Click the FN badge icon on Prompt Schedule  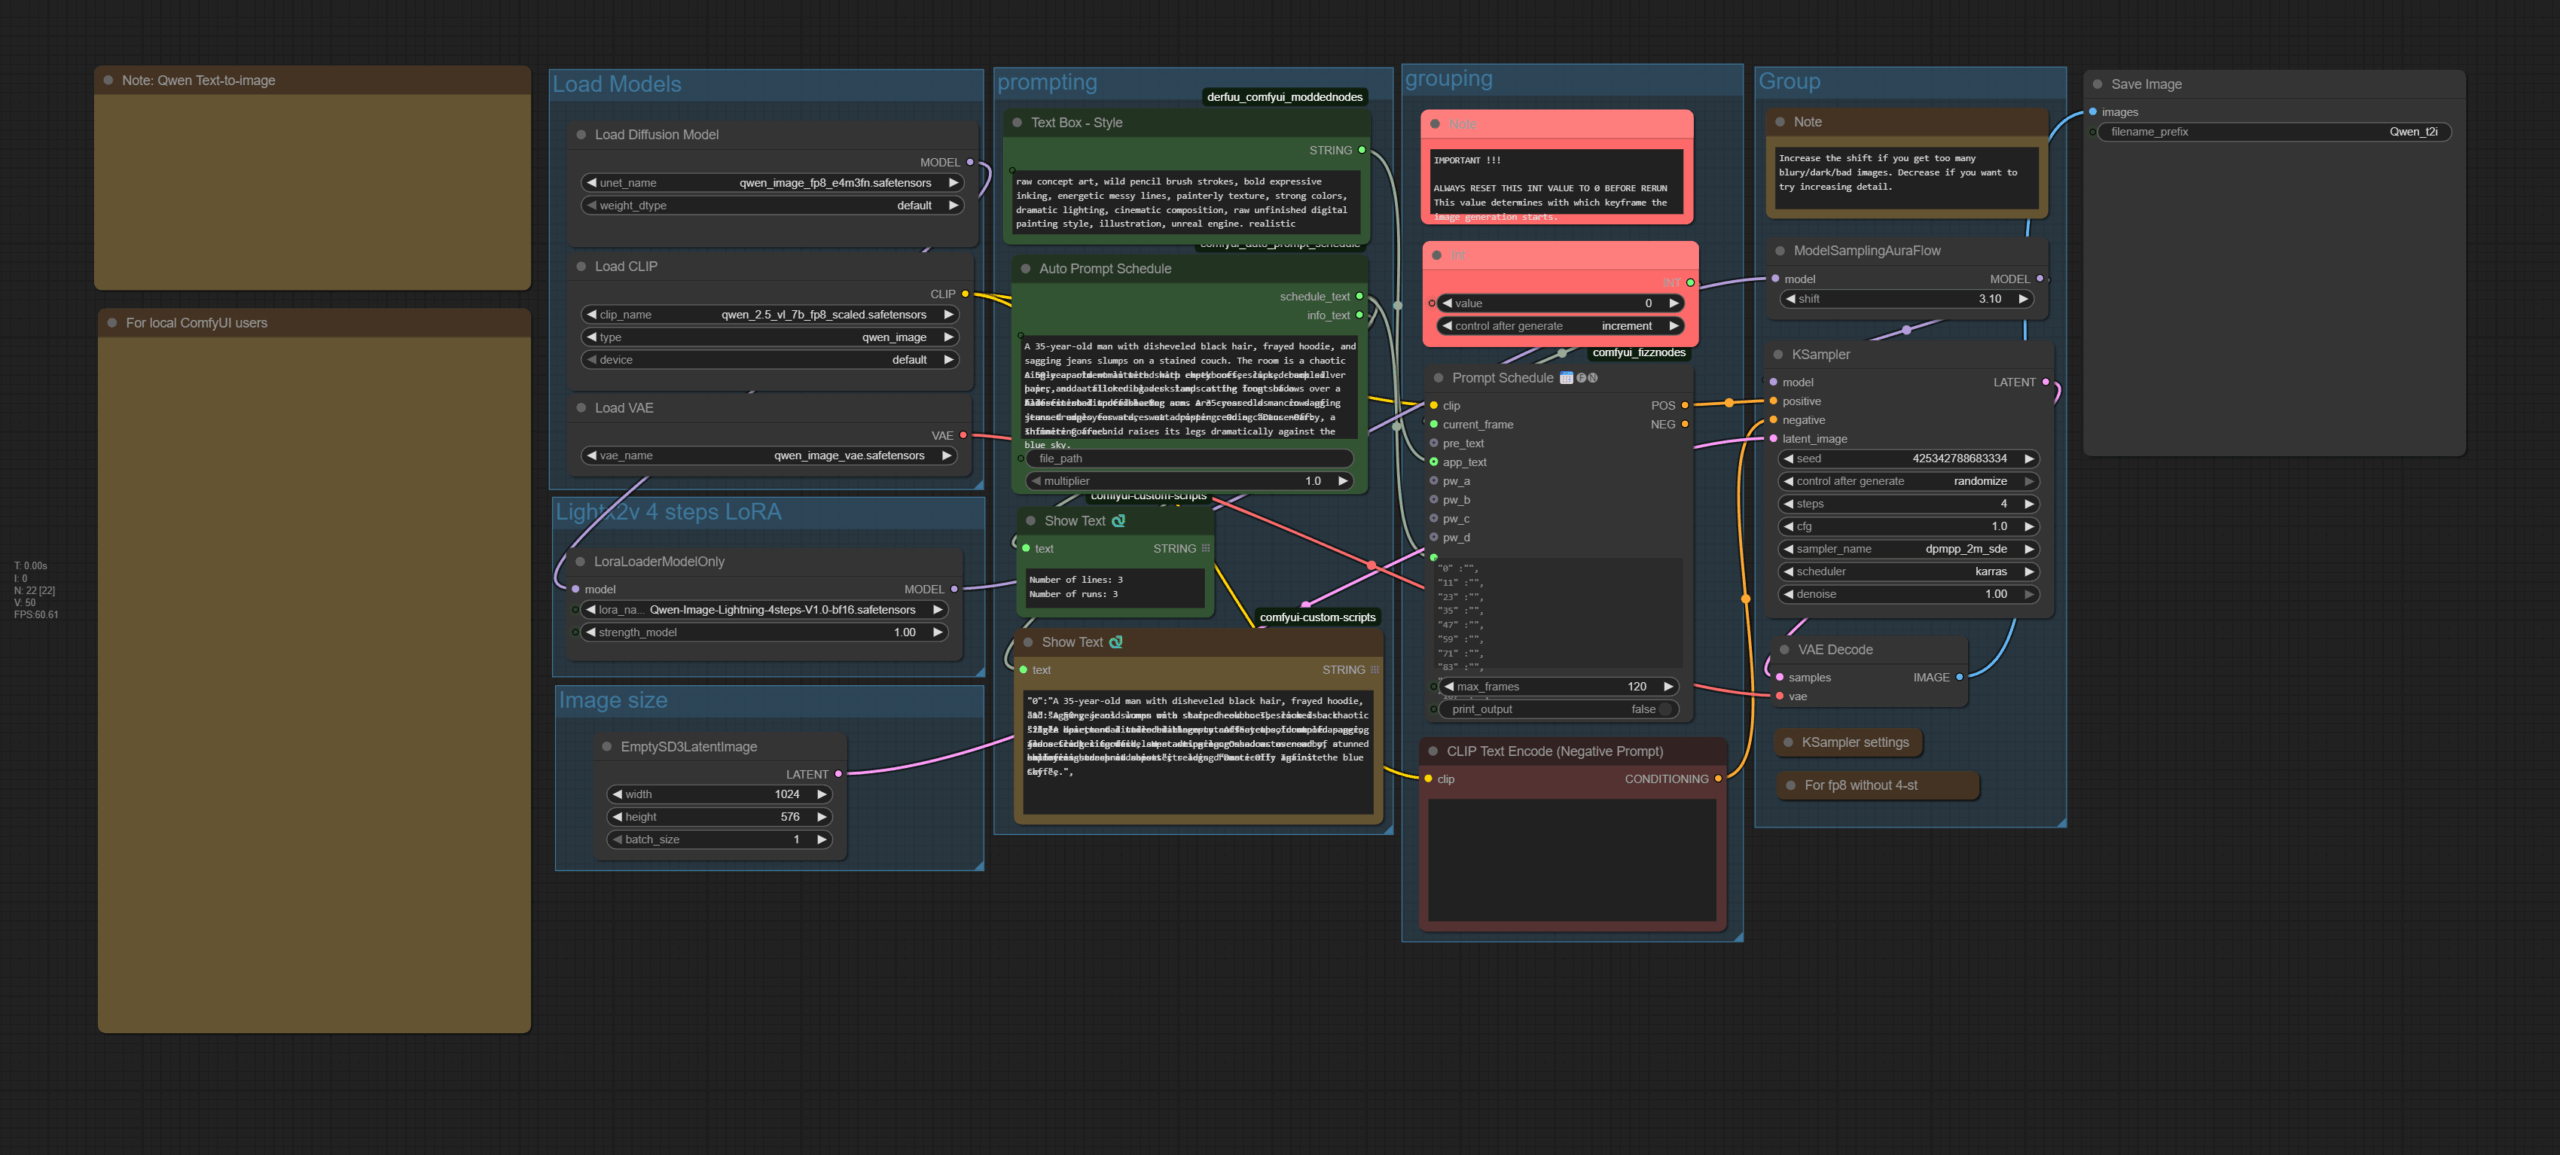[x=1587, y=378]
